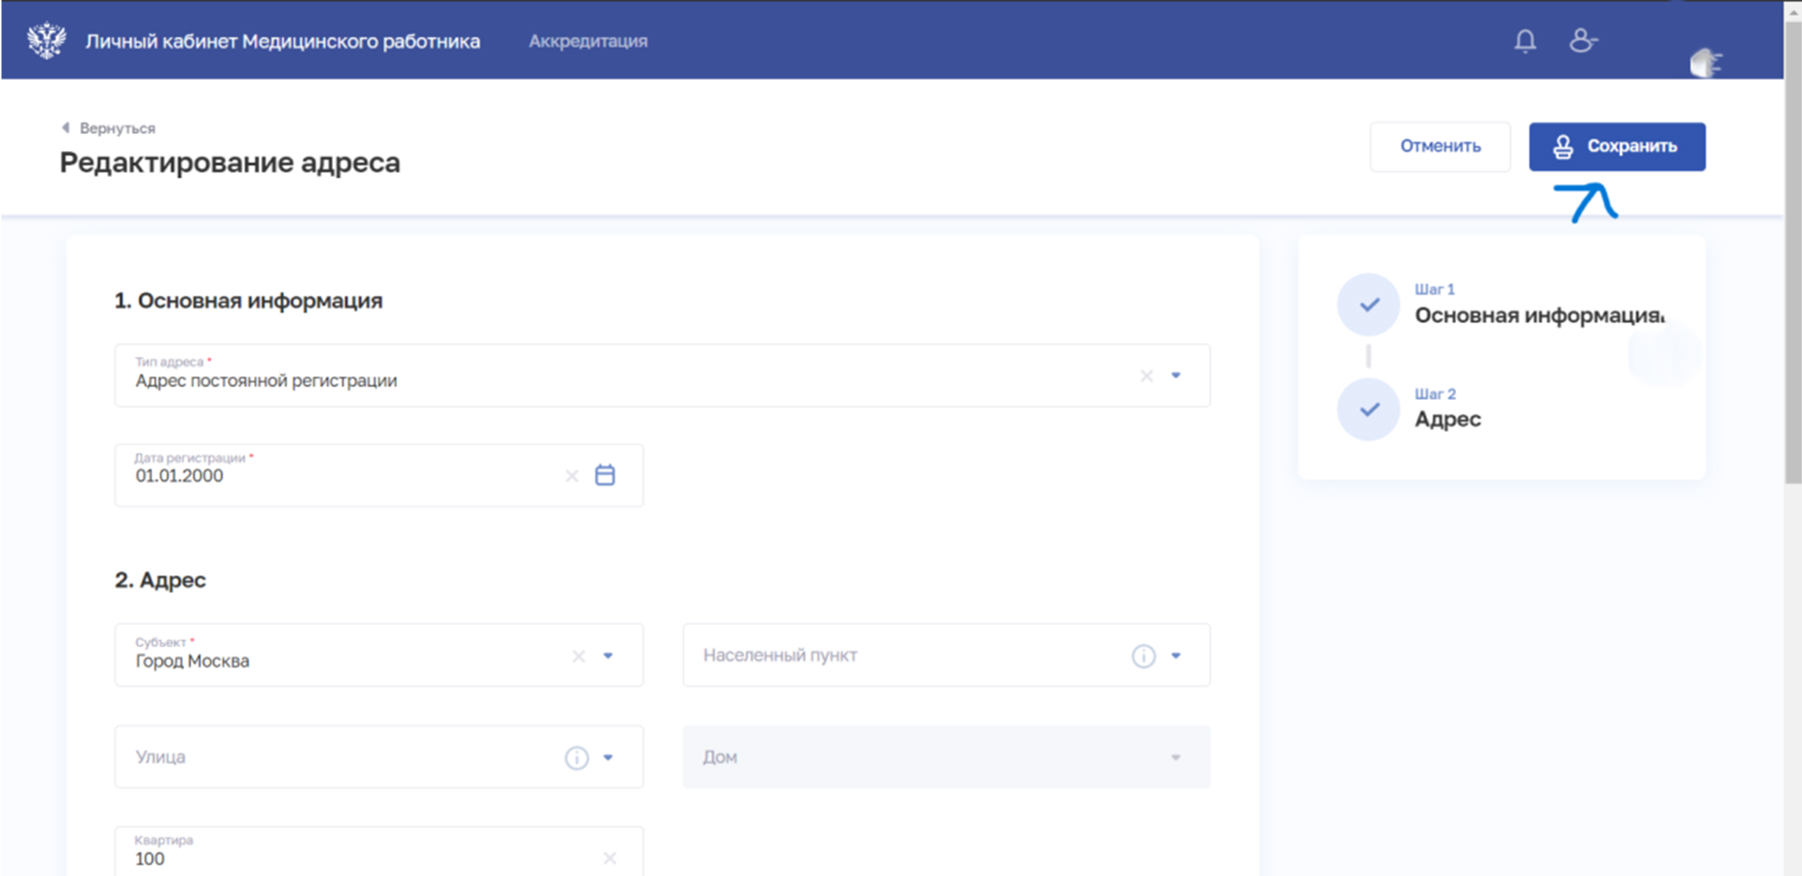Open the Улица dropdown arrow
The height and width of the screenshot is (876, 1802).
coord(608,758)
